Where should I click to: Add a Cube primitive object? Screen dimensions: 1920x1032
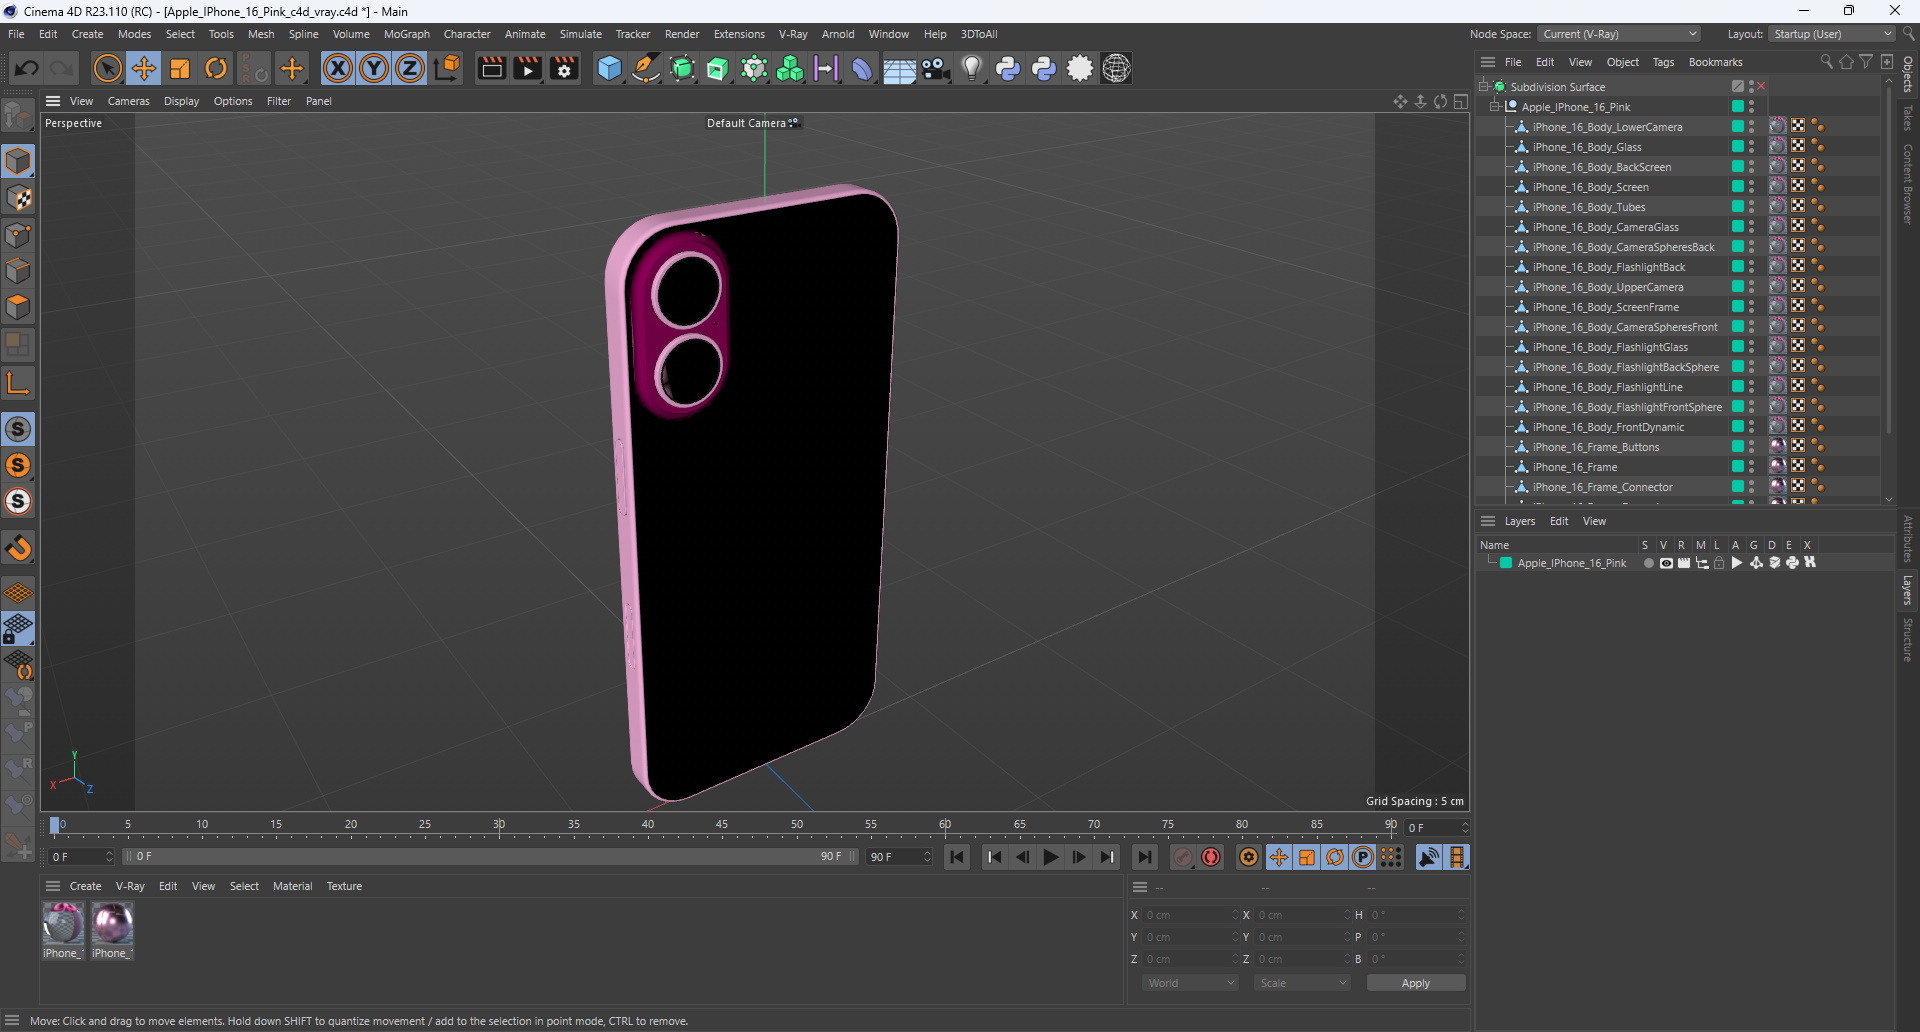pos(609,68)
